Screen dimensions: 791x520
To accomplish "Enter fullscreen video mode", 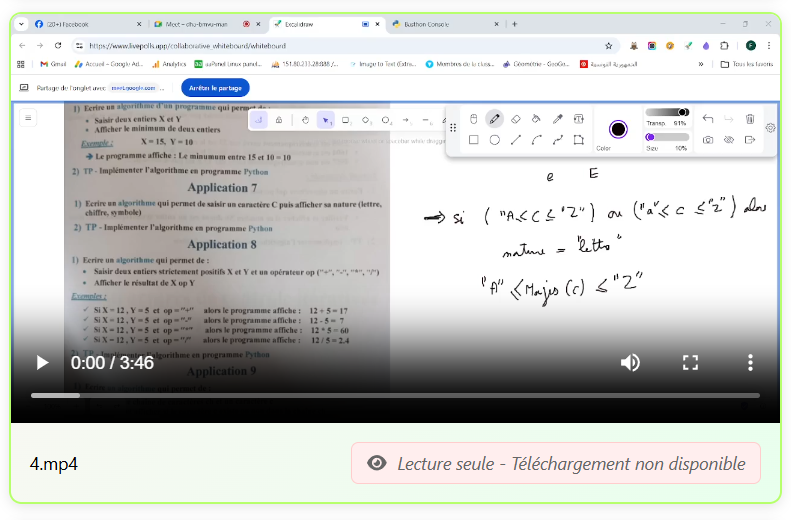I will pyautogui.click(x=690, y=363).
